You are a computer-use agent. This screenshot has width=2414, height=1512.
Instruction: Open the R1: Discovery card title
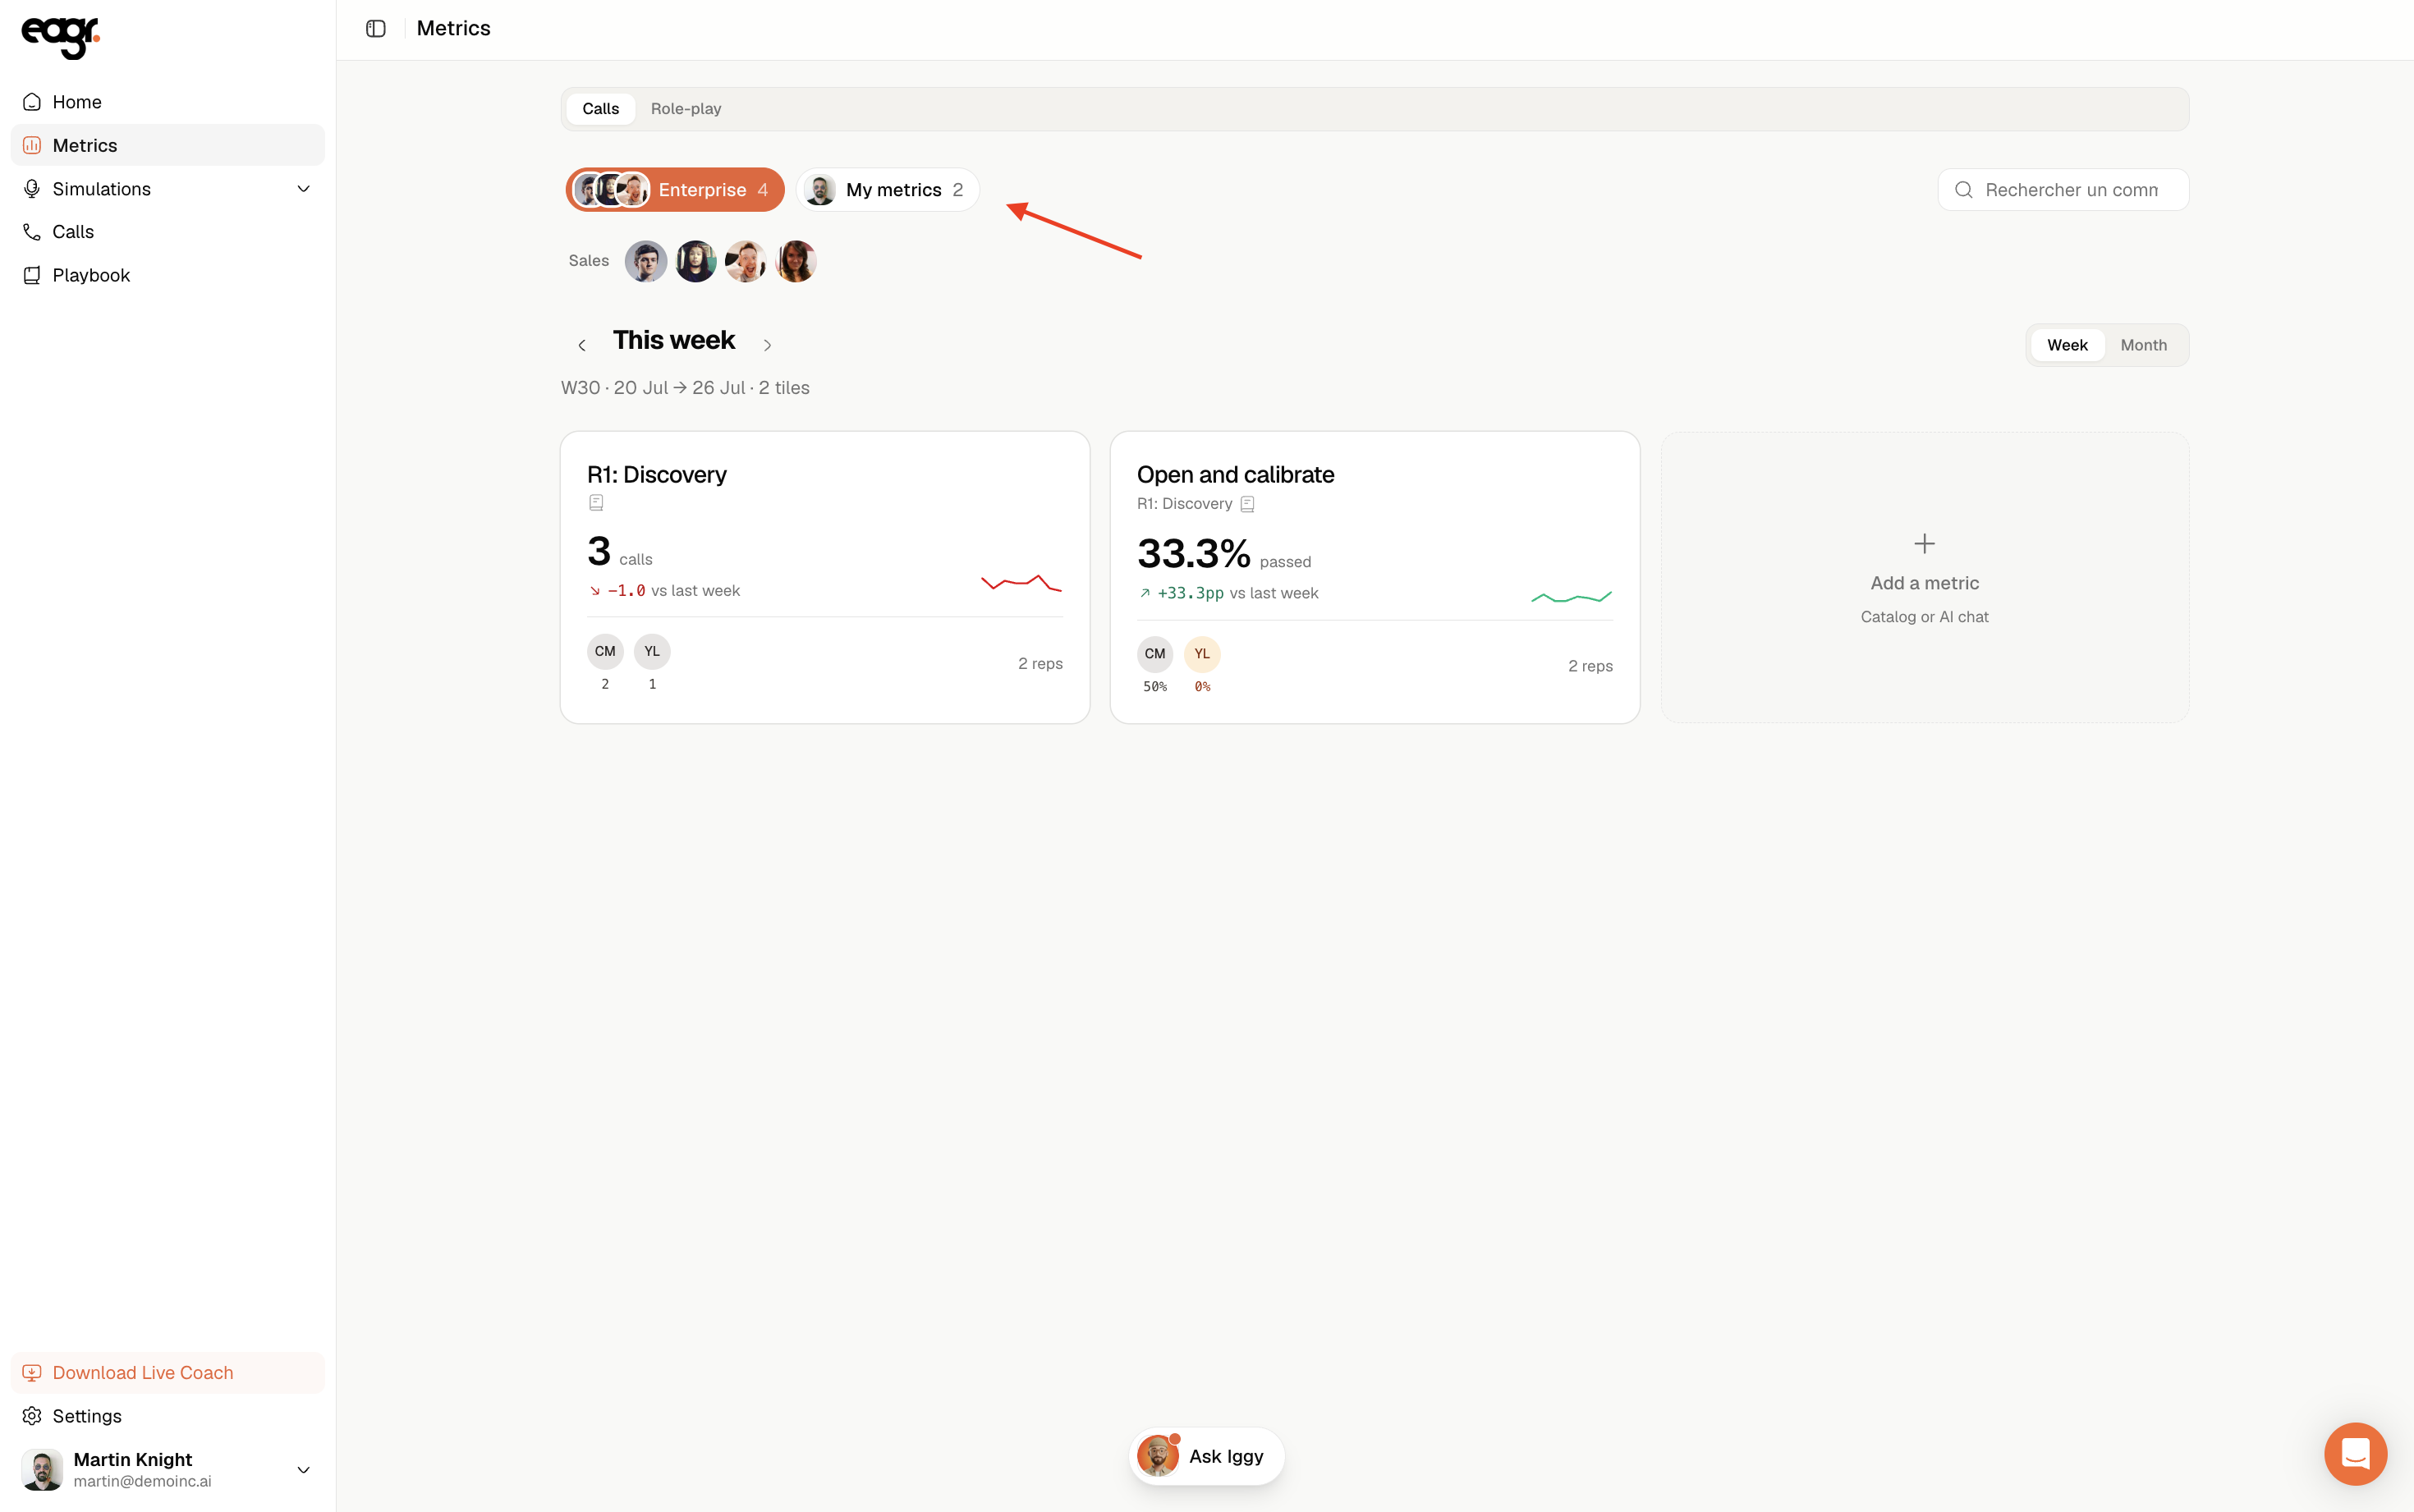coord(657,475)
